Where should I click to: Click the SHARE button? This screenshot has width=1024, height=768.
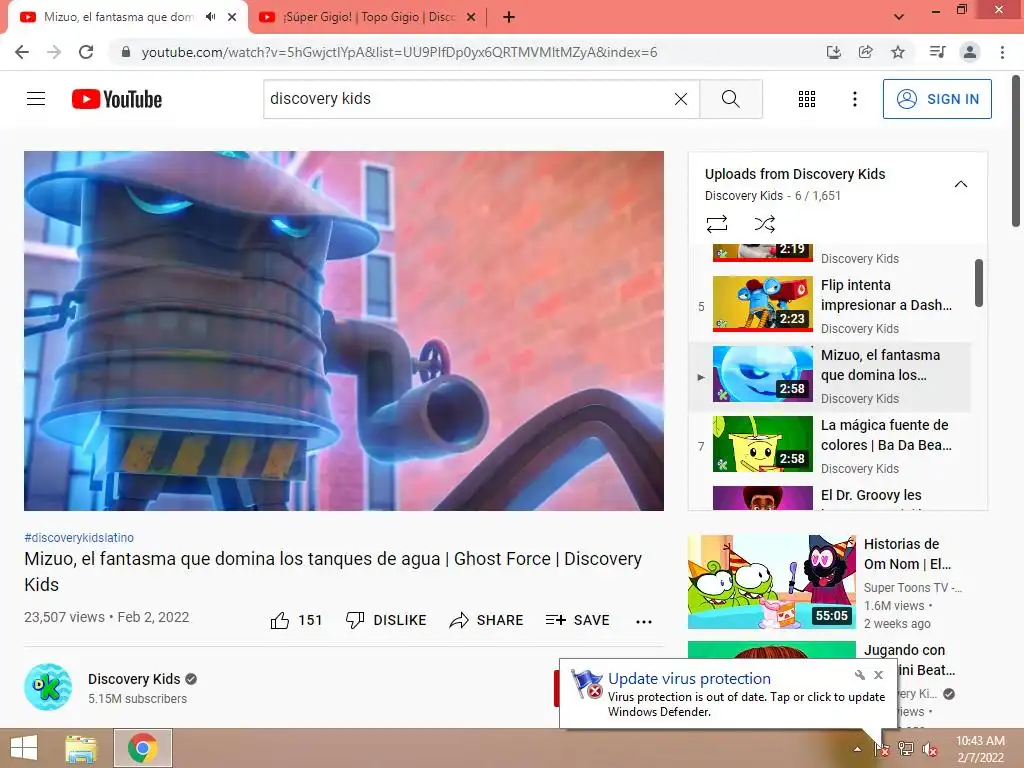tap(486, 620)
